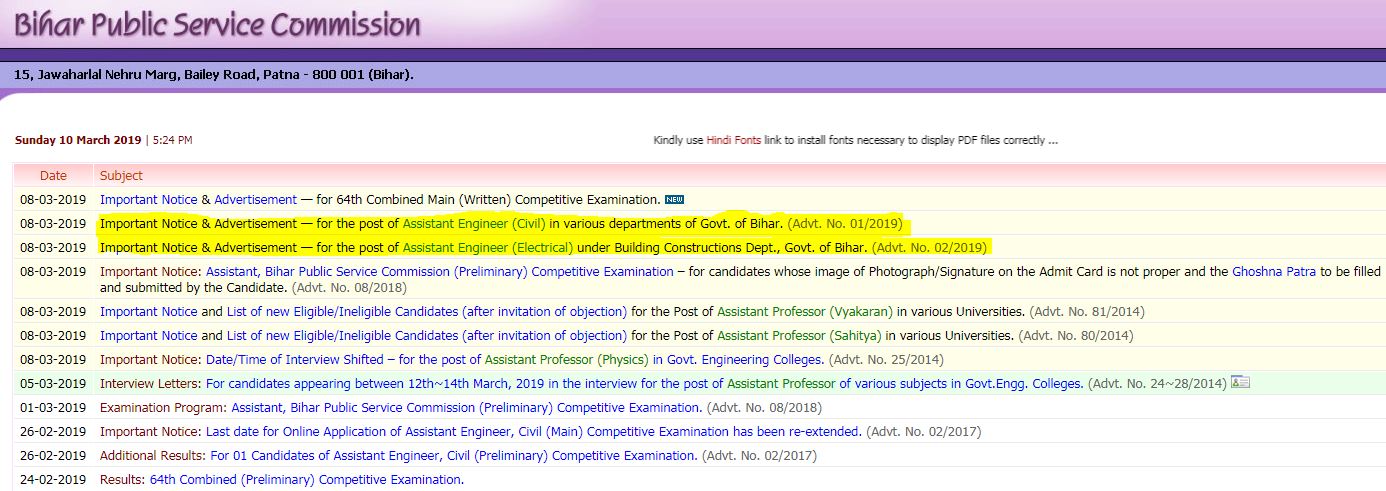Click the 24-02-2019 date cell
1386x491 pixels.
(x=54, y=479)
